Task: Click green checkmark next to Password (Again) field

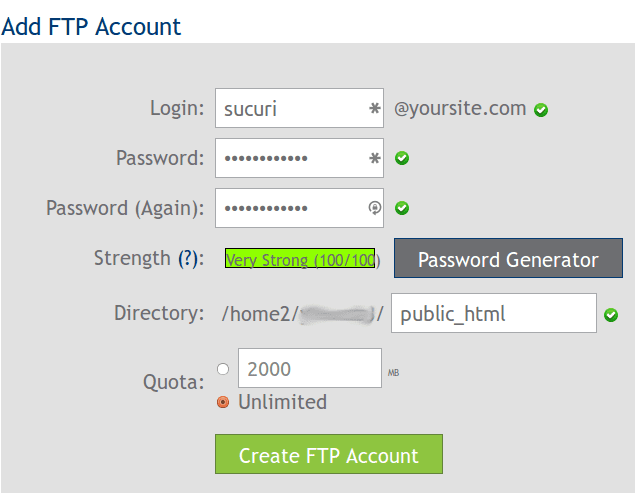Action: 402,208
